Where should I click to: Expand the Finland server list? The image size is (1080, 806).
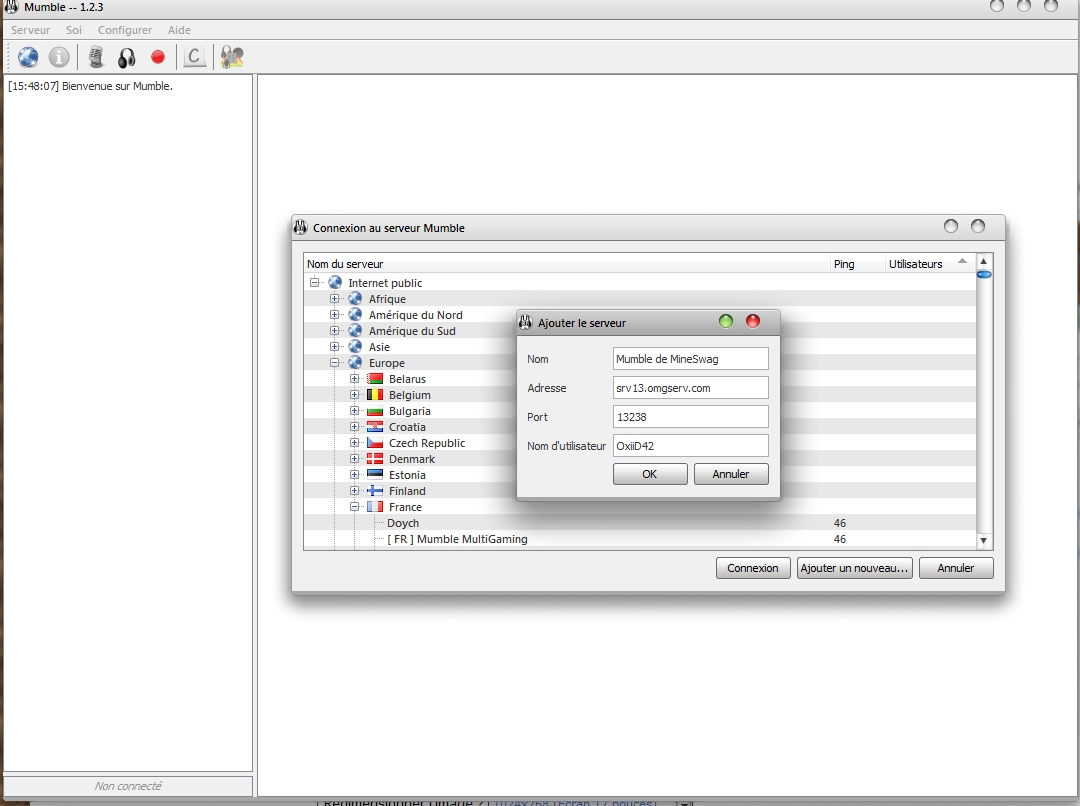pos(355,490)
